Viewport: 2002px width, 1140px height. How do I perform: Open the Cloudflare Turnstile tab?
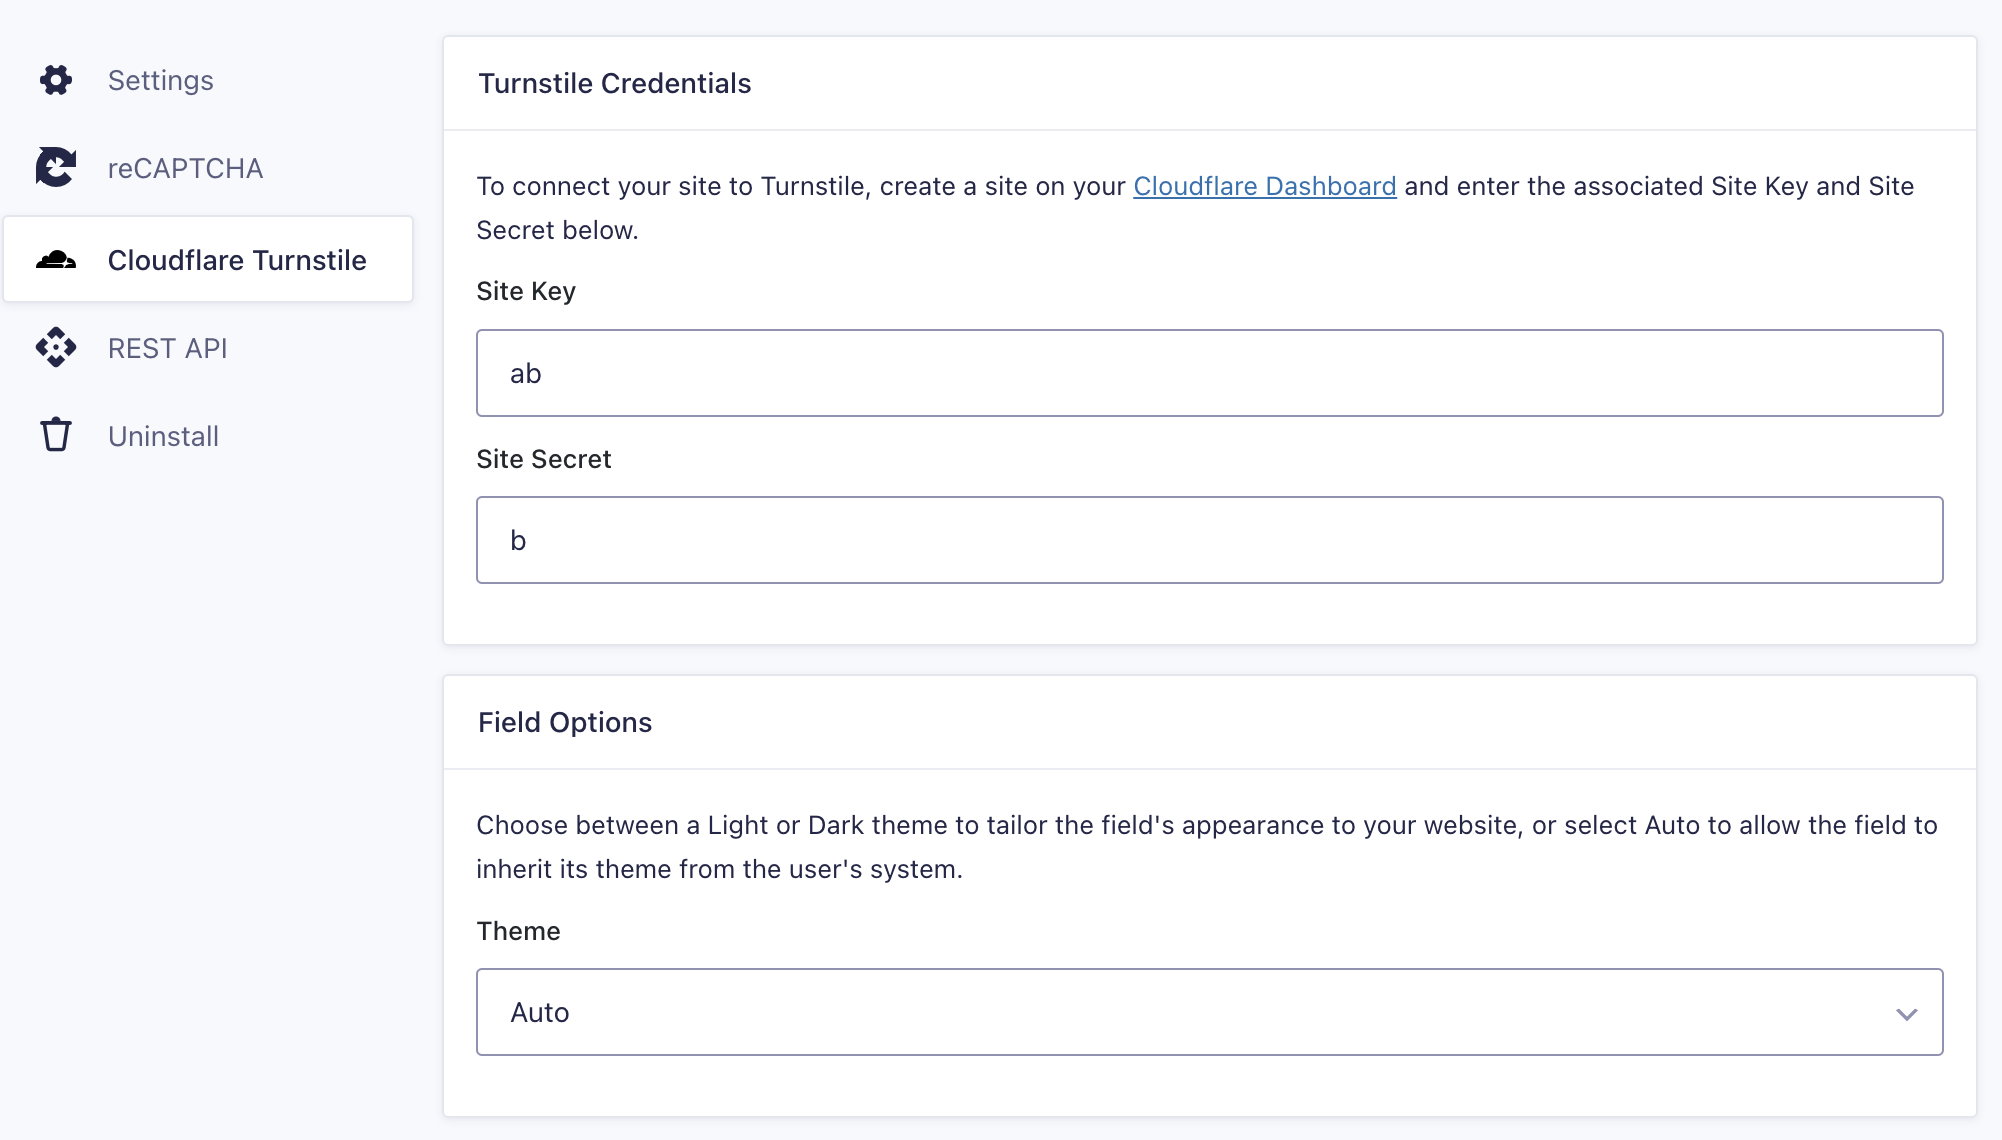[x=238, y=260]
